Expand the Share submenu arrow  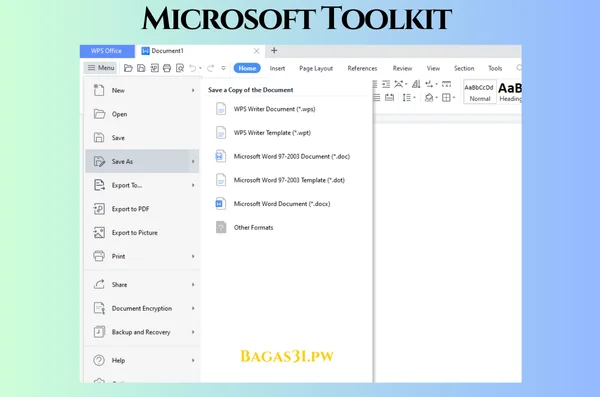tap(193, 284)
